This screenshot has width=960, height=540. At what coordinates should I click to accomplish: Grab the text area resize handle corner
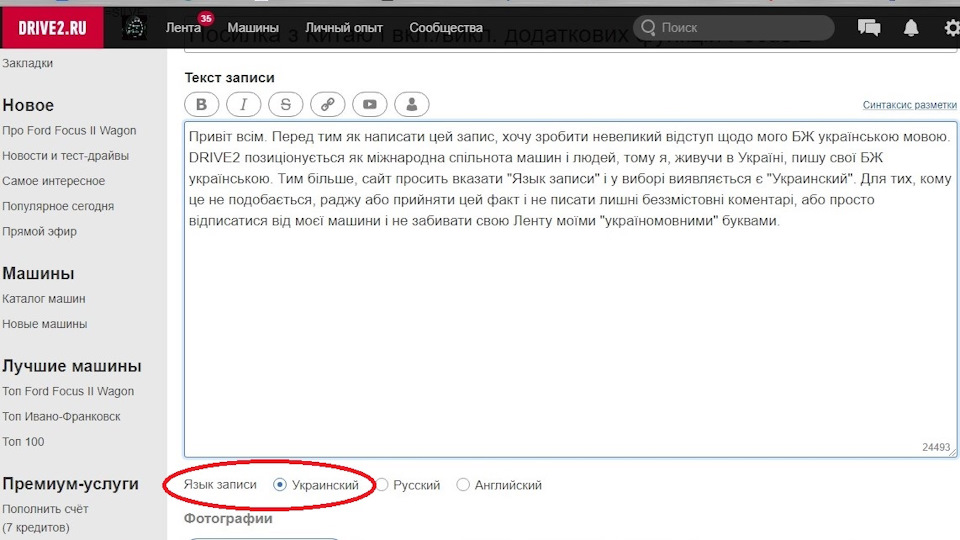(952, 452)
